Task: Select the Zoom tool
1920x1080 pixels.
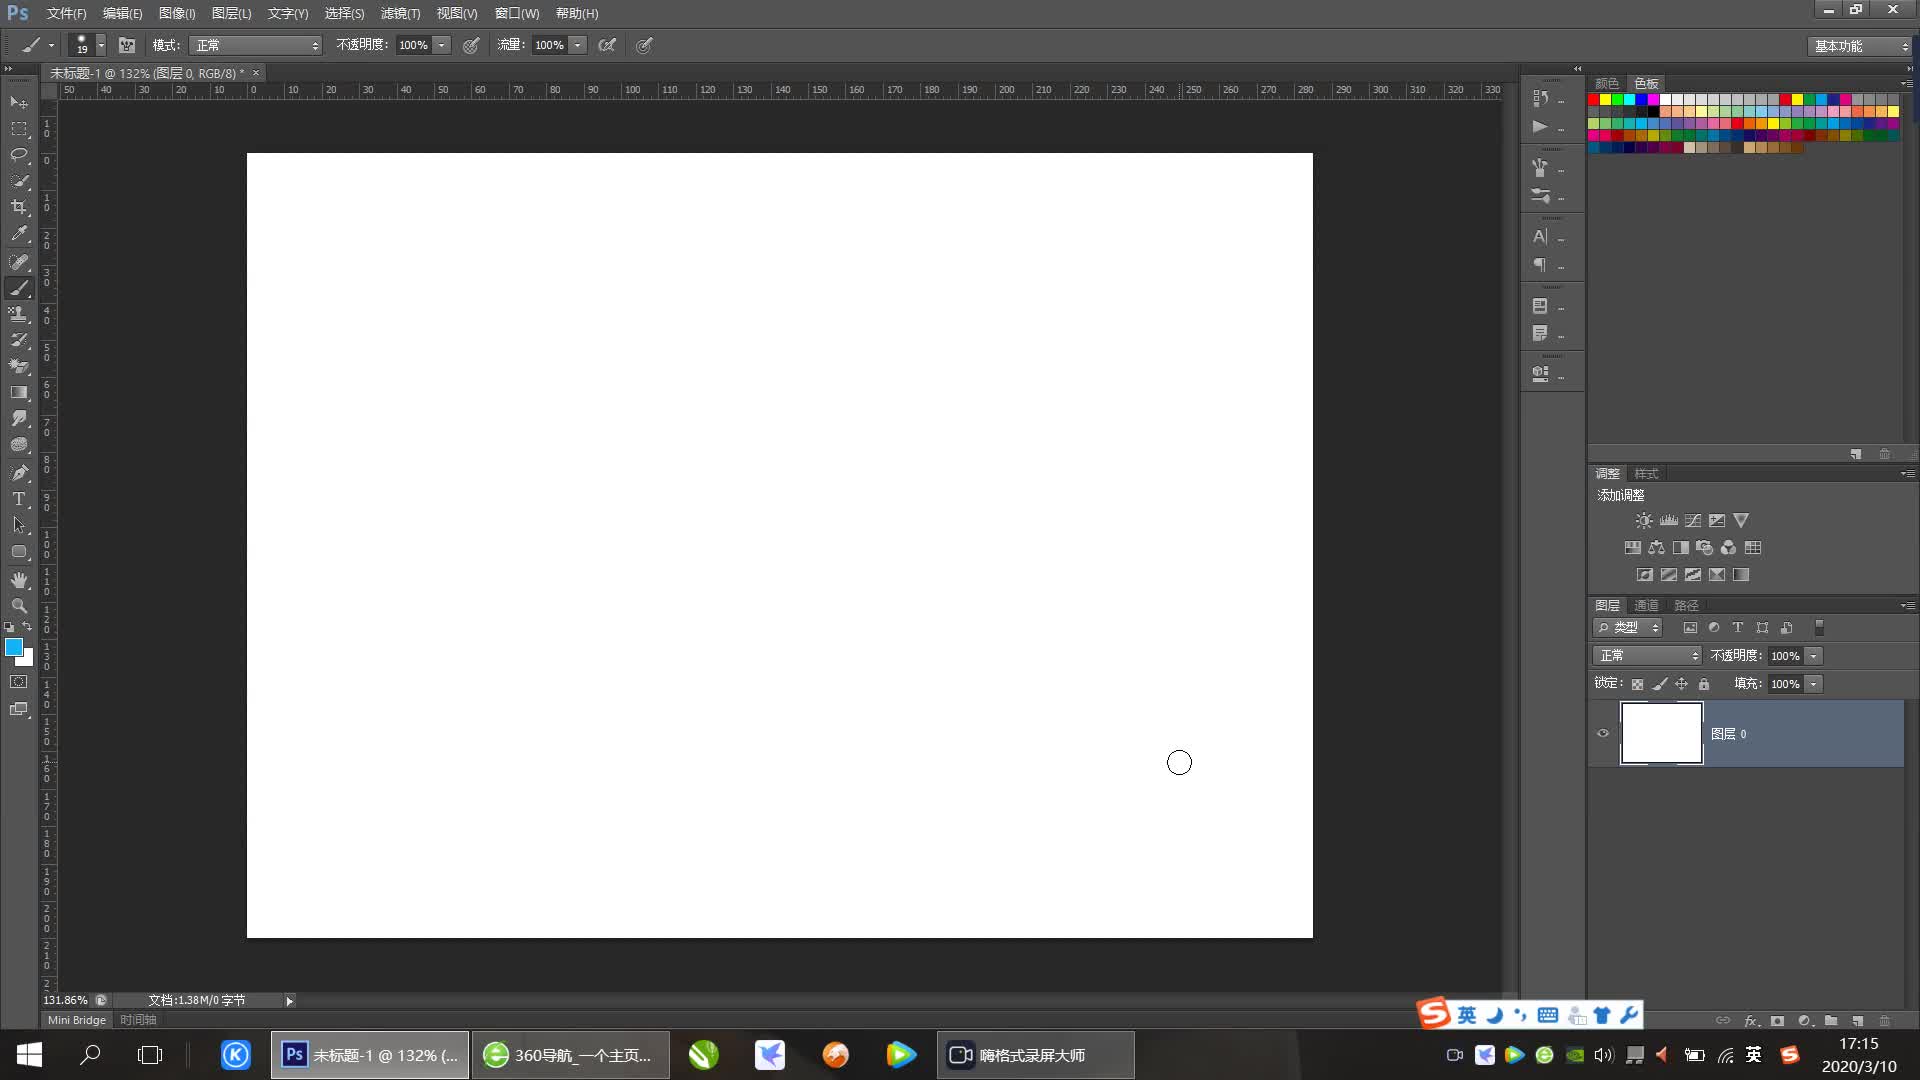Action: tap(19, 606)
